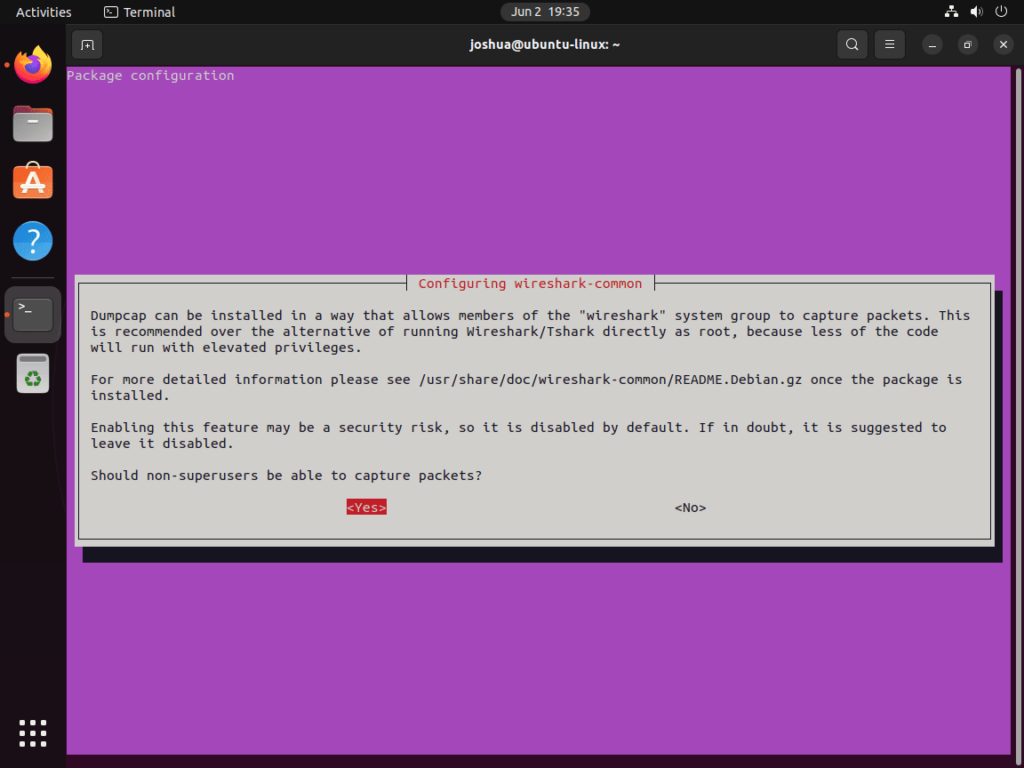This screenshot has width=1024, height=768.
Task: Open Ubuntu Software from the dock
Action: (x=33, y=181)
